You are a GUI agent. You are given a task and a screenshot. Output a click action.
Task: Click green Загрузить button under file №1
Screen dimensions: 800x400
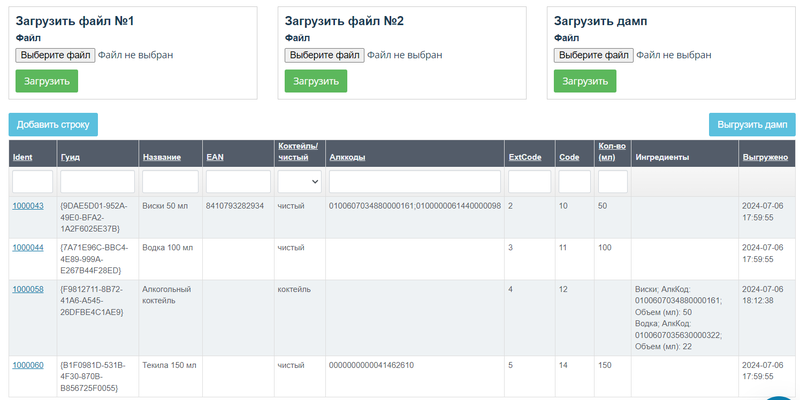tap(46, 81)
